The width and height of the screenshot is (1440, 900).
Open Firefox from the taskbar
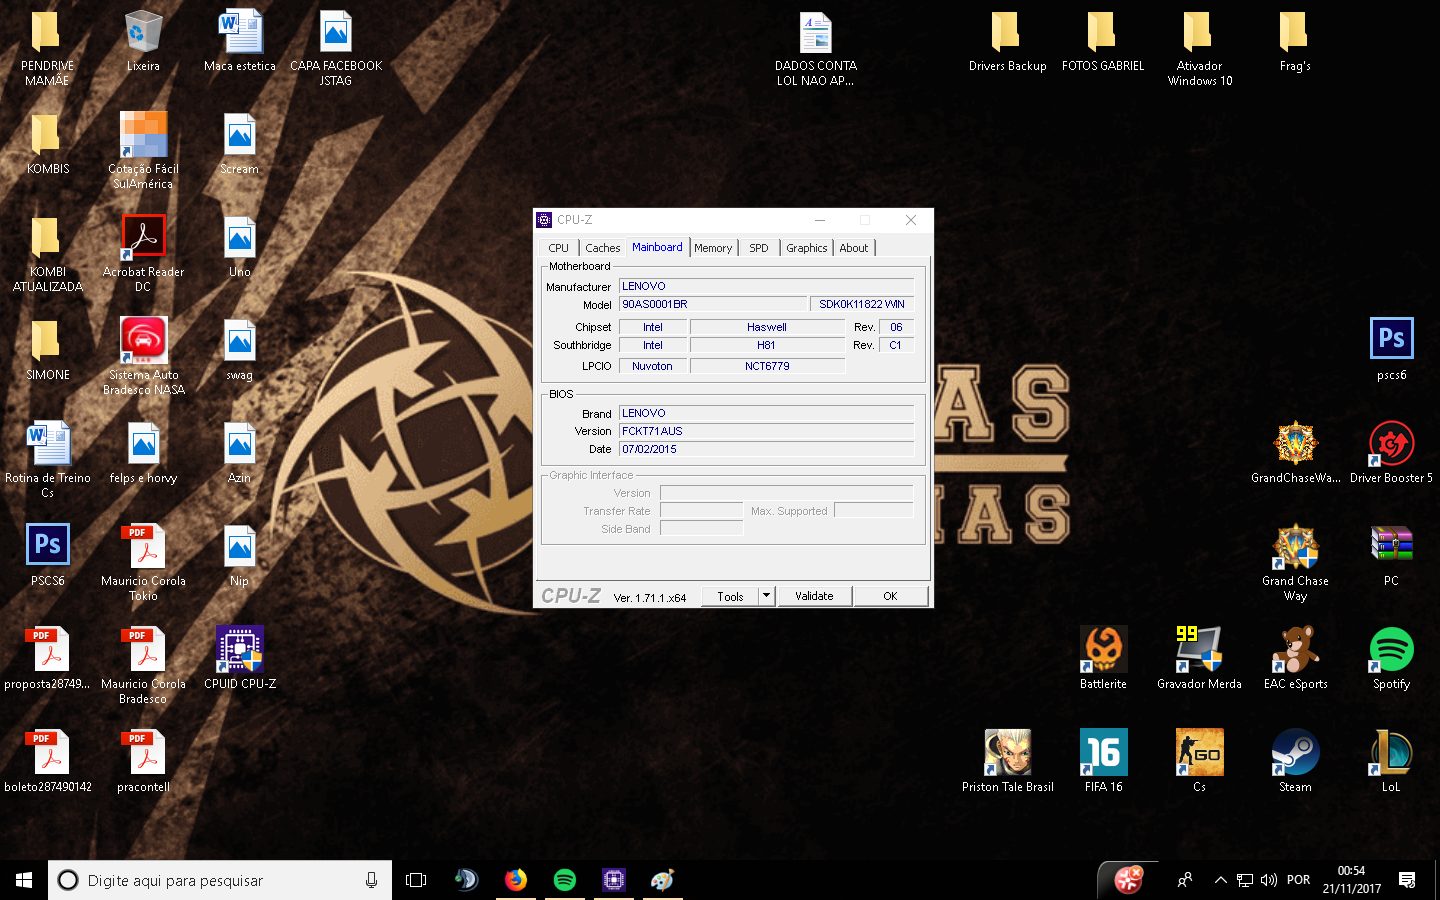click(x=516, y=880)
